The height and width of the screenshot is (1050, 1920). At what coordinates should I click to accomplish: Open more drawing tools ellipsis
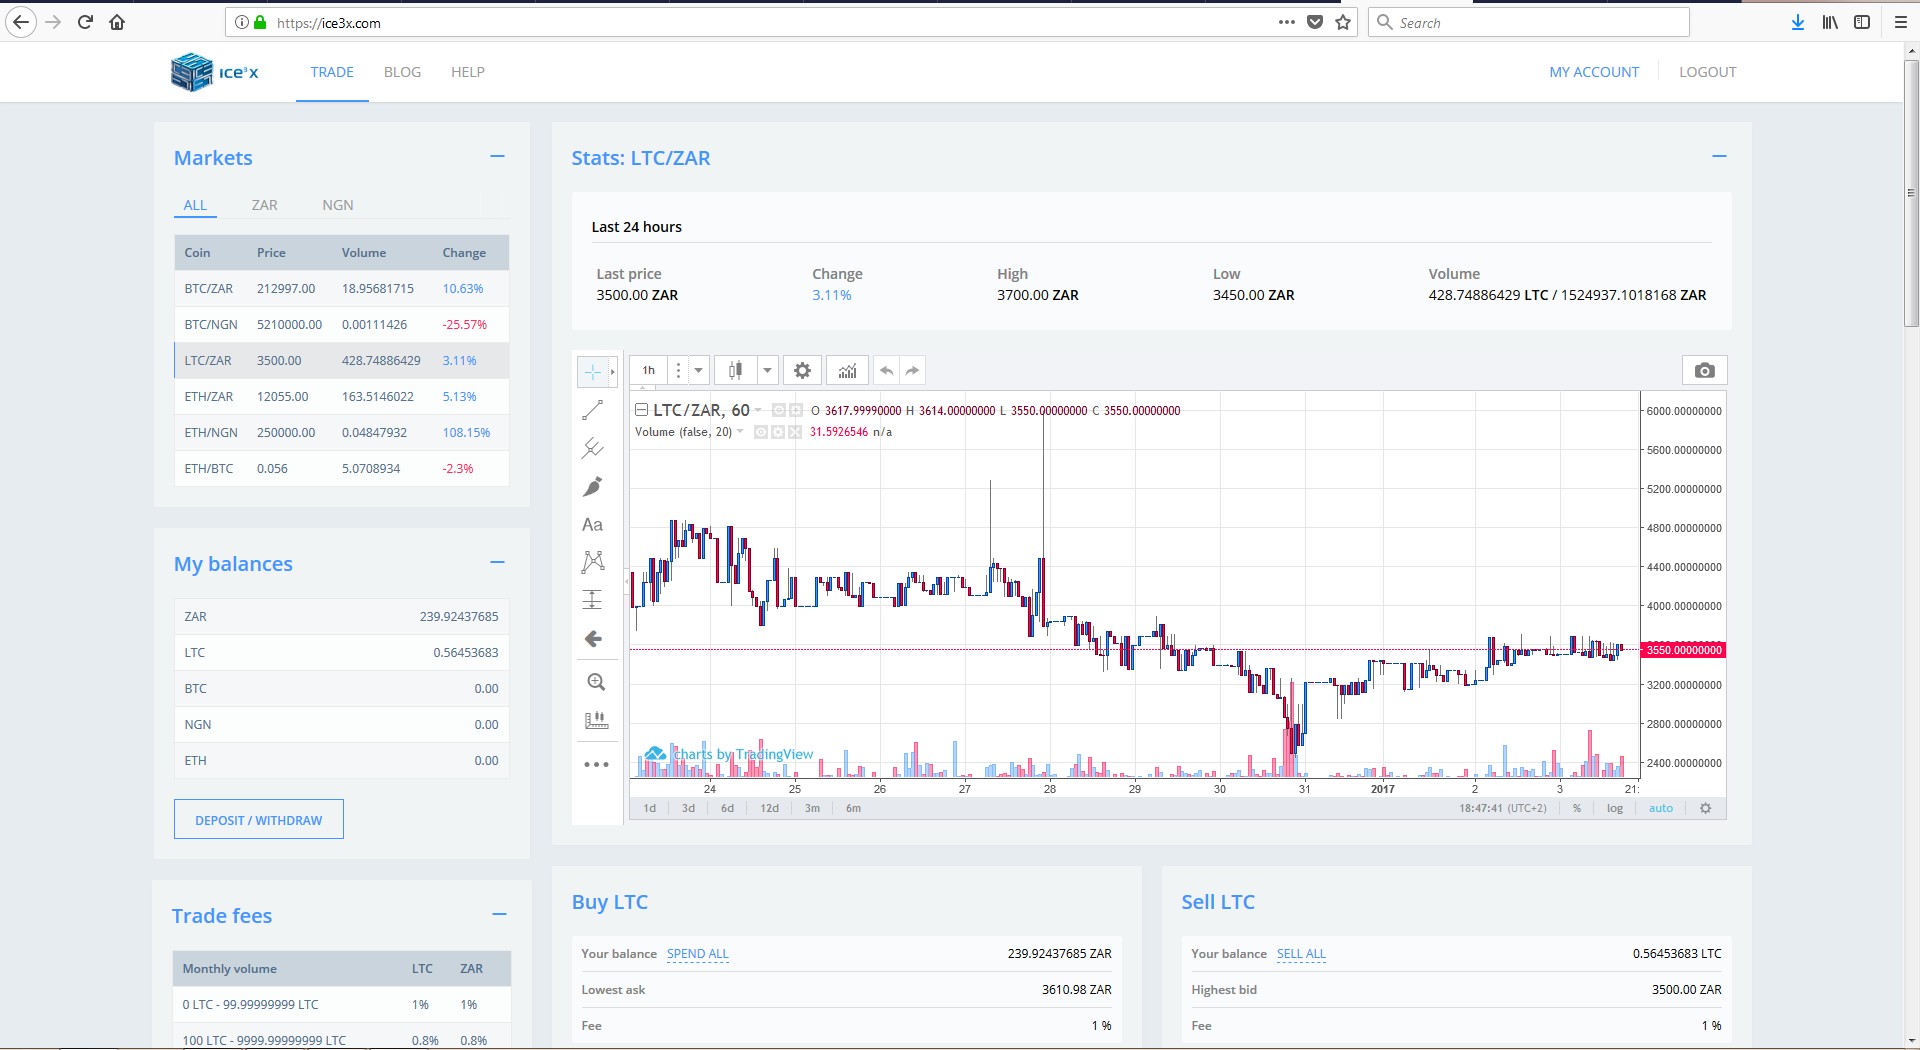click(x=596, y=765)
